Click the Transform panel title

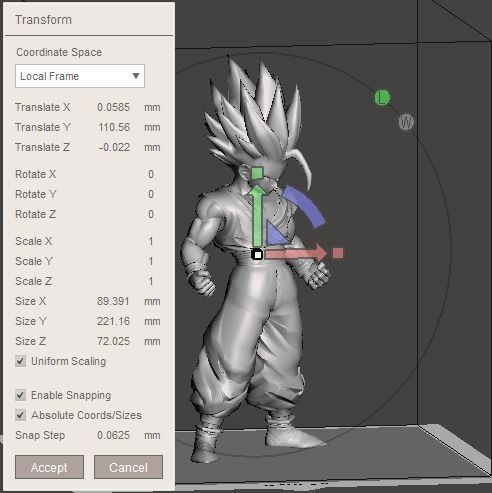(43, 20)
